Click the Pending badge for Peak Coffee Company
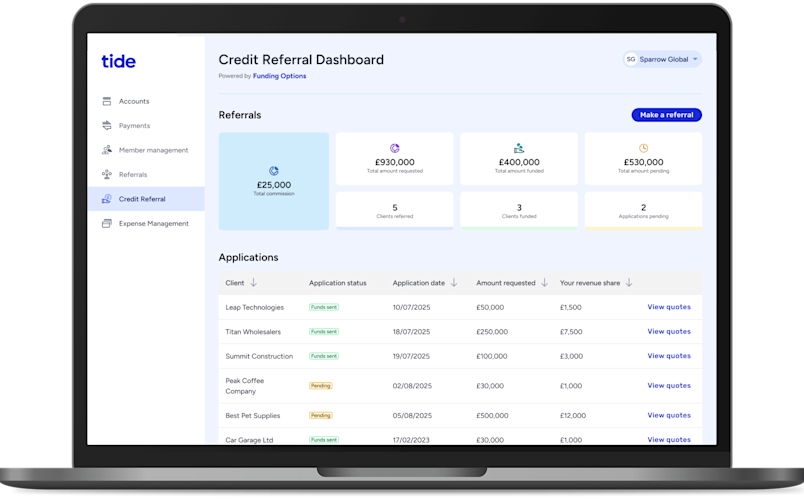804x501 pixels. [x=320, y=386]
